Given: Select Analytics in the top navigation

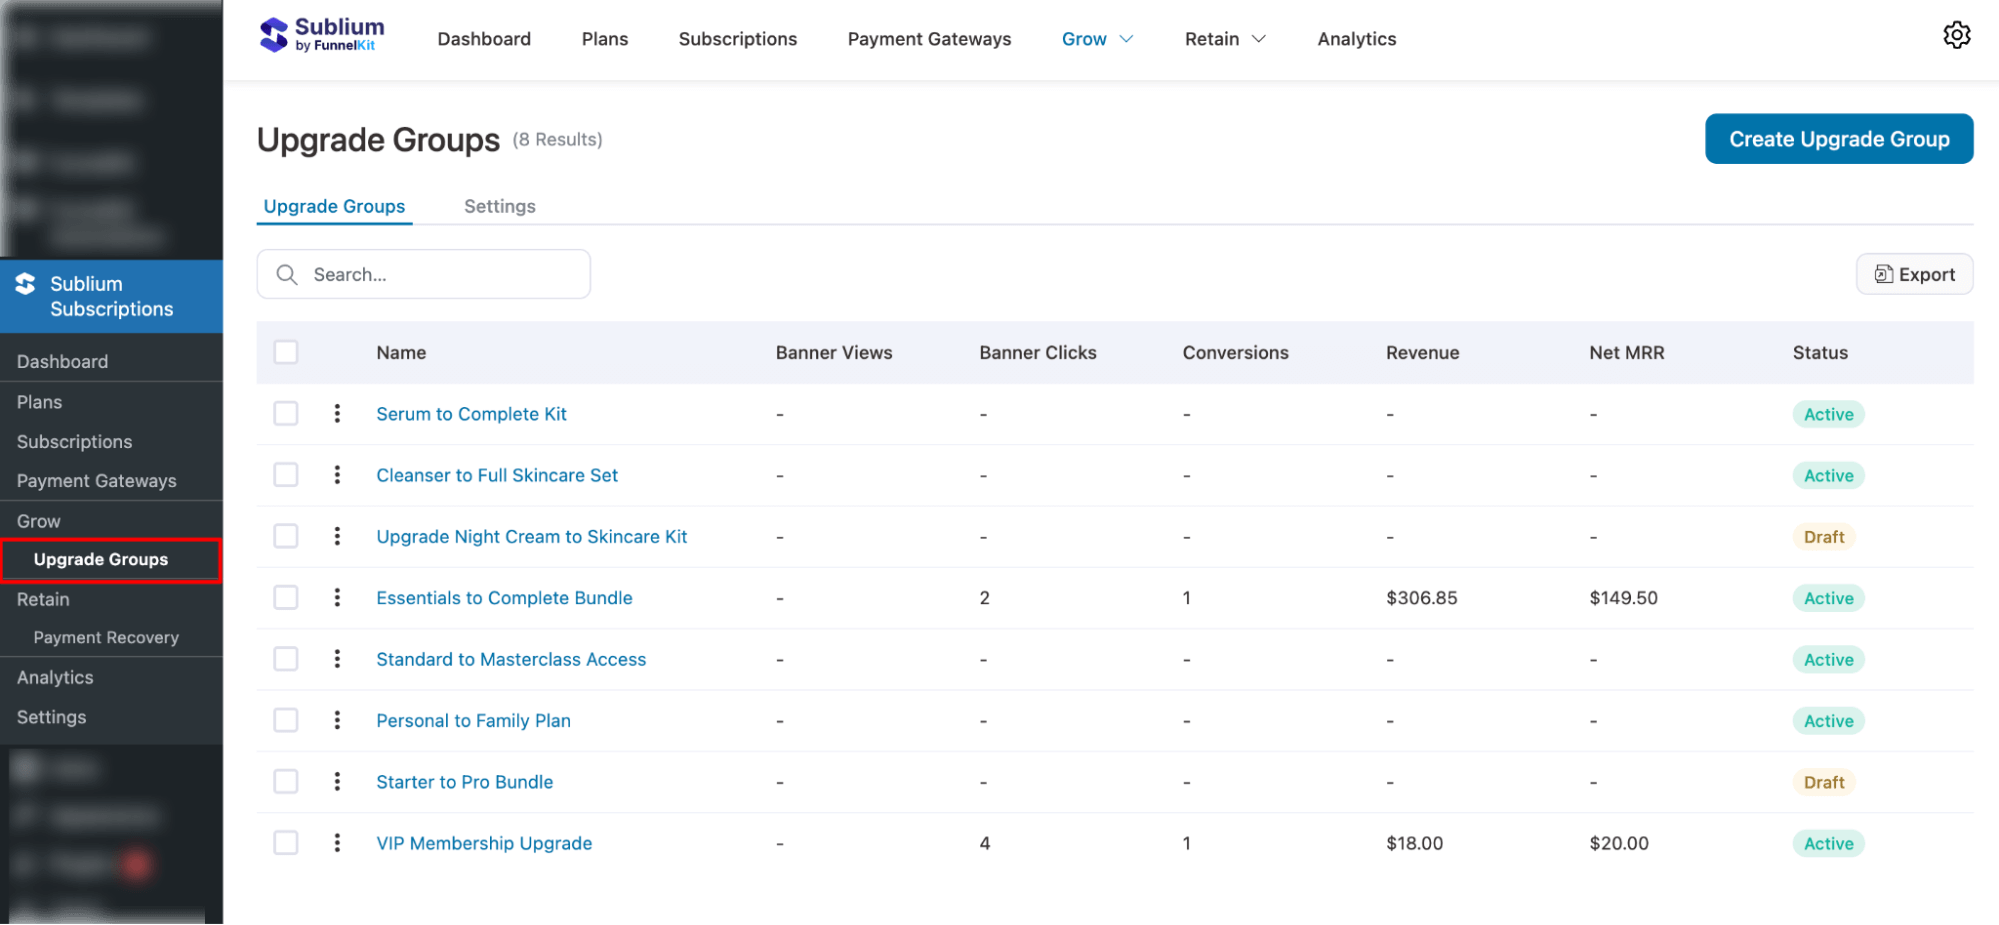Looking at the screenshot, I should pos(1356,39).
